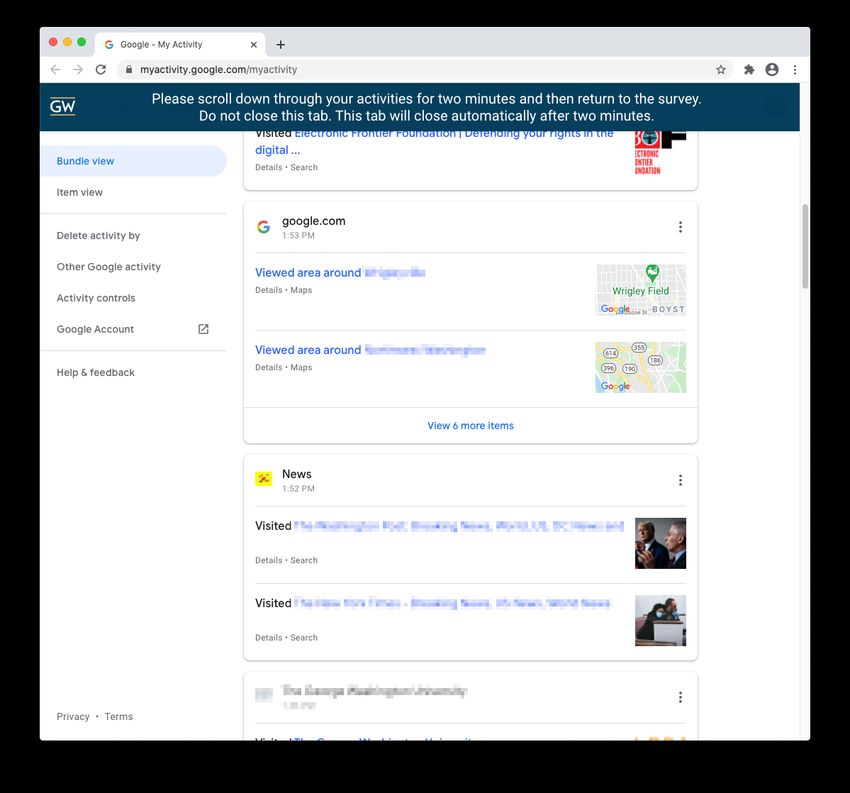Click the second News visited photo thumbnail
850x793 pixels.
point(660,621)
